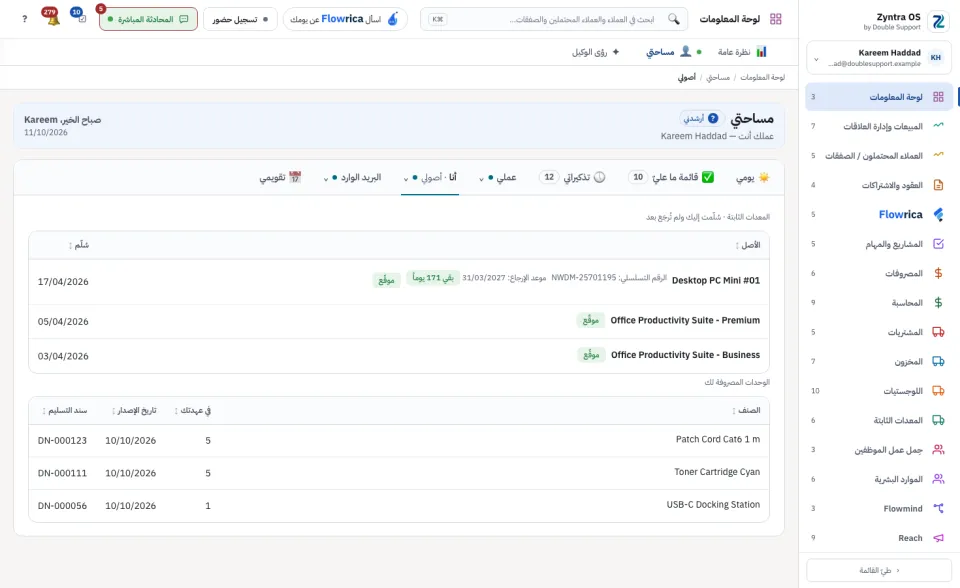Click the Human Resources people icon
The width and height of the screenshot is (960, 588).
click(x=938, y=479)
